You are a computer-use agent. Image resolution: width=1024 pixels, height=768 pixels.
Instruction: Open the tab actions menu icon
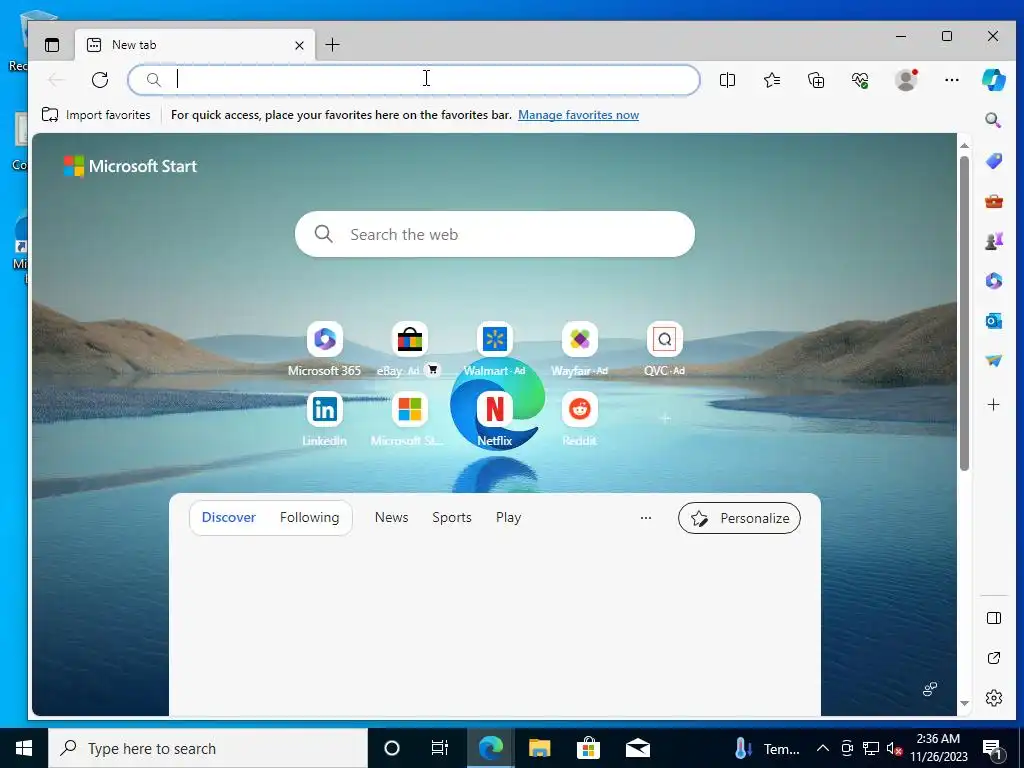pos(52,45)
